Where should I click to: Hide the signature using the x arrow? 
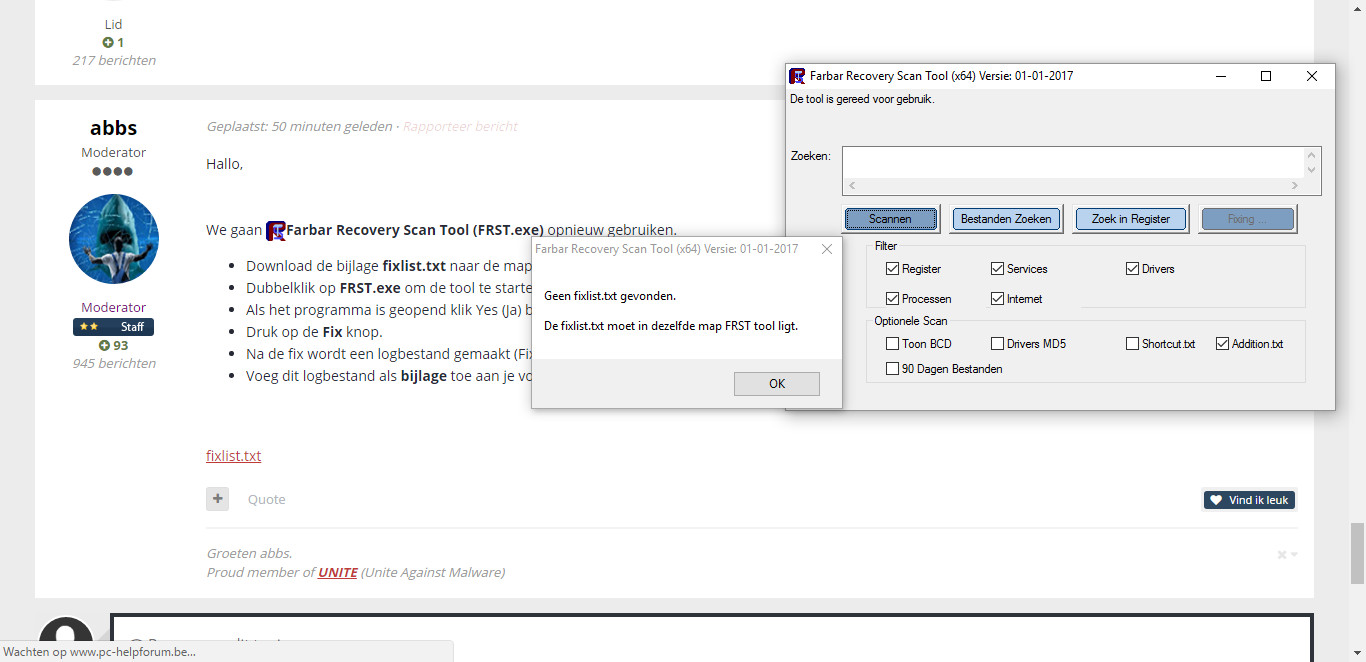tap(1287, 555)
